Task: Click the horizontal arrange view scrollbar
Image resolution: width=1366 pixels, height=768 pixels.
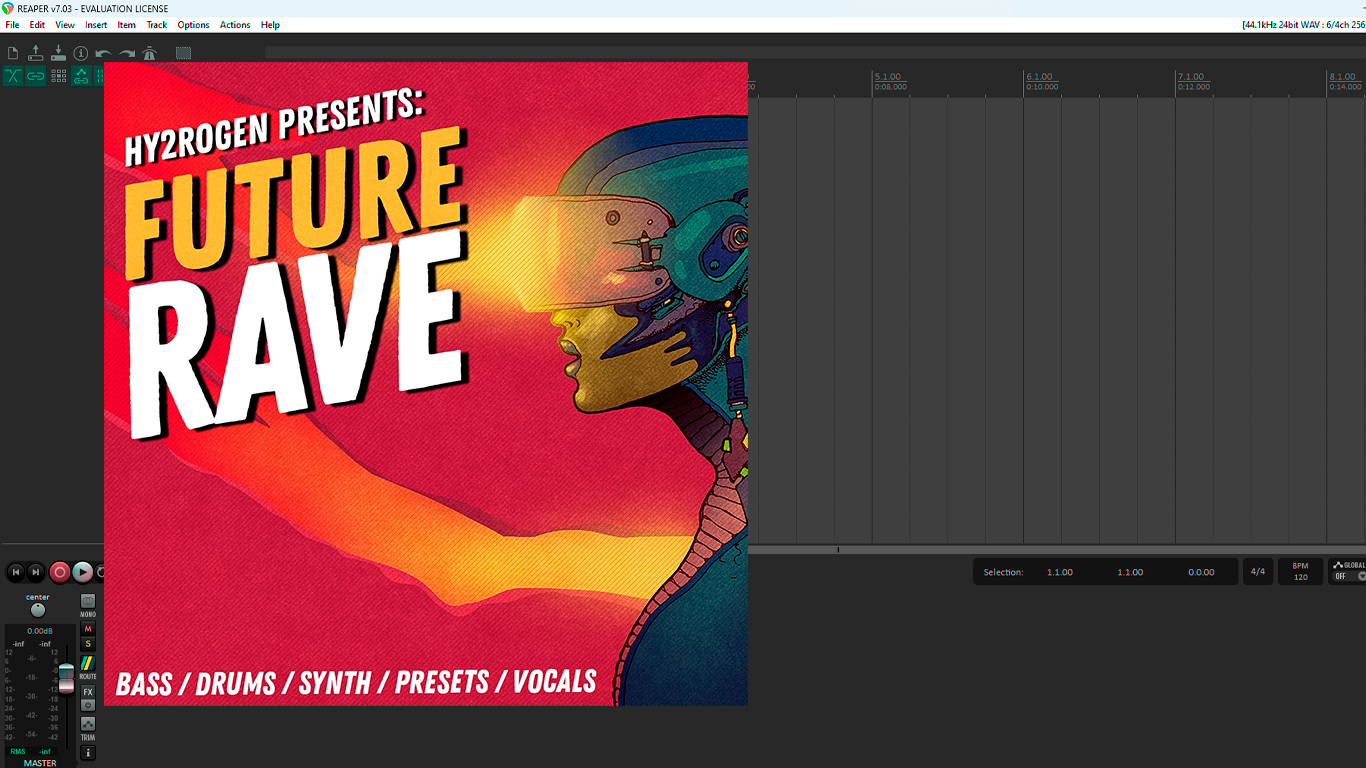Action: click(1057, 550)
